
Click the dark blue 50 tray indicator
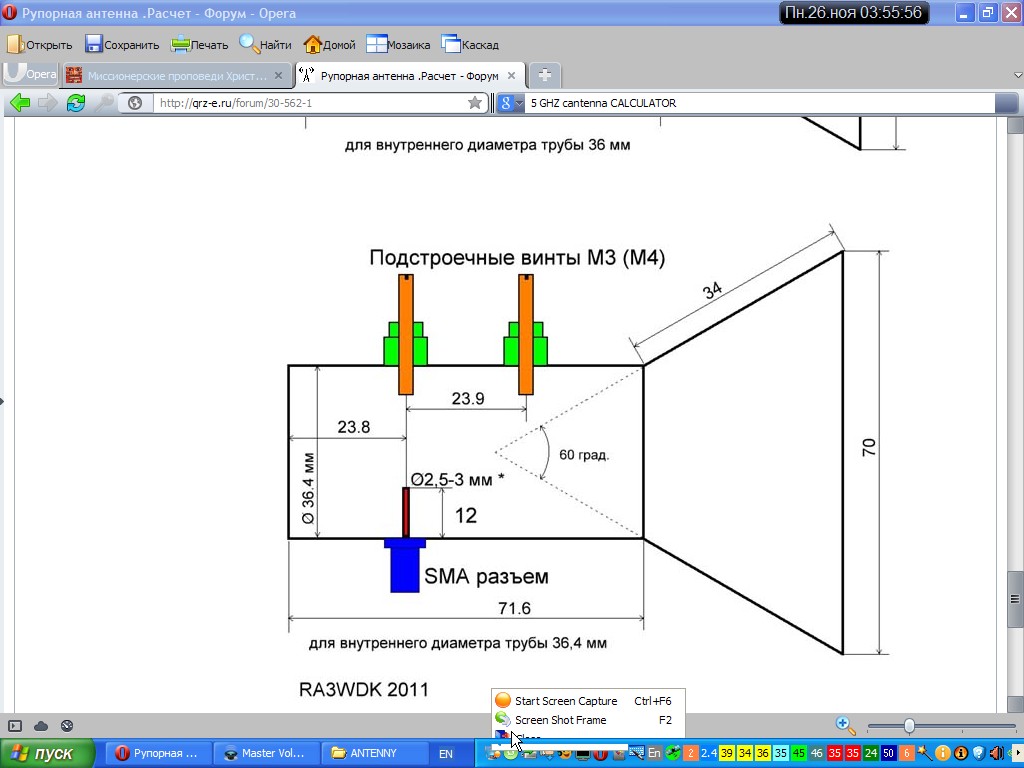(888, 753)
